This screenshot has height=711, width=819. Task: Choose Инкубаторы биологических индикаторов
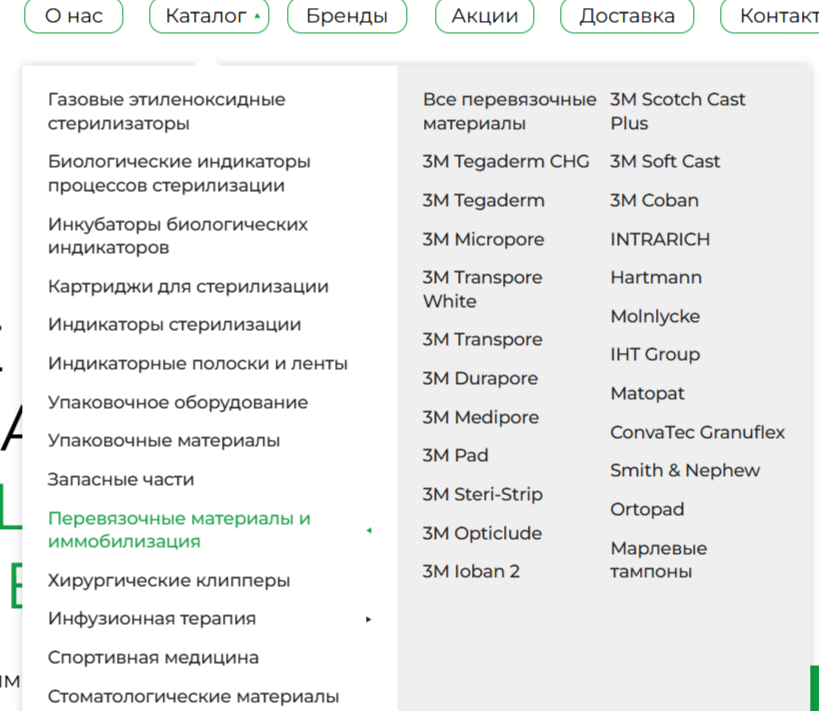[178, 236]
